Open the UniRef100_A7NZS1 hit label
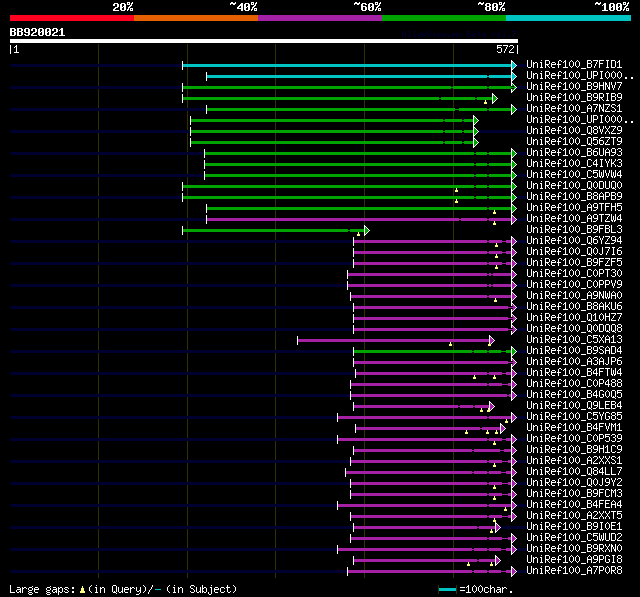 tap(574, 109)
